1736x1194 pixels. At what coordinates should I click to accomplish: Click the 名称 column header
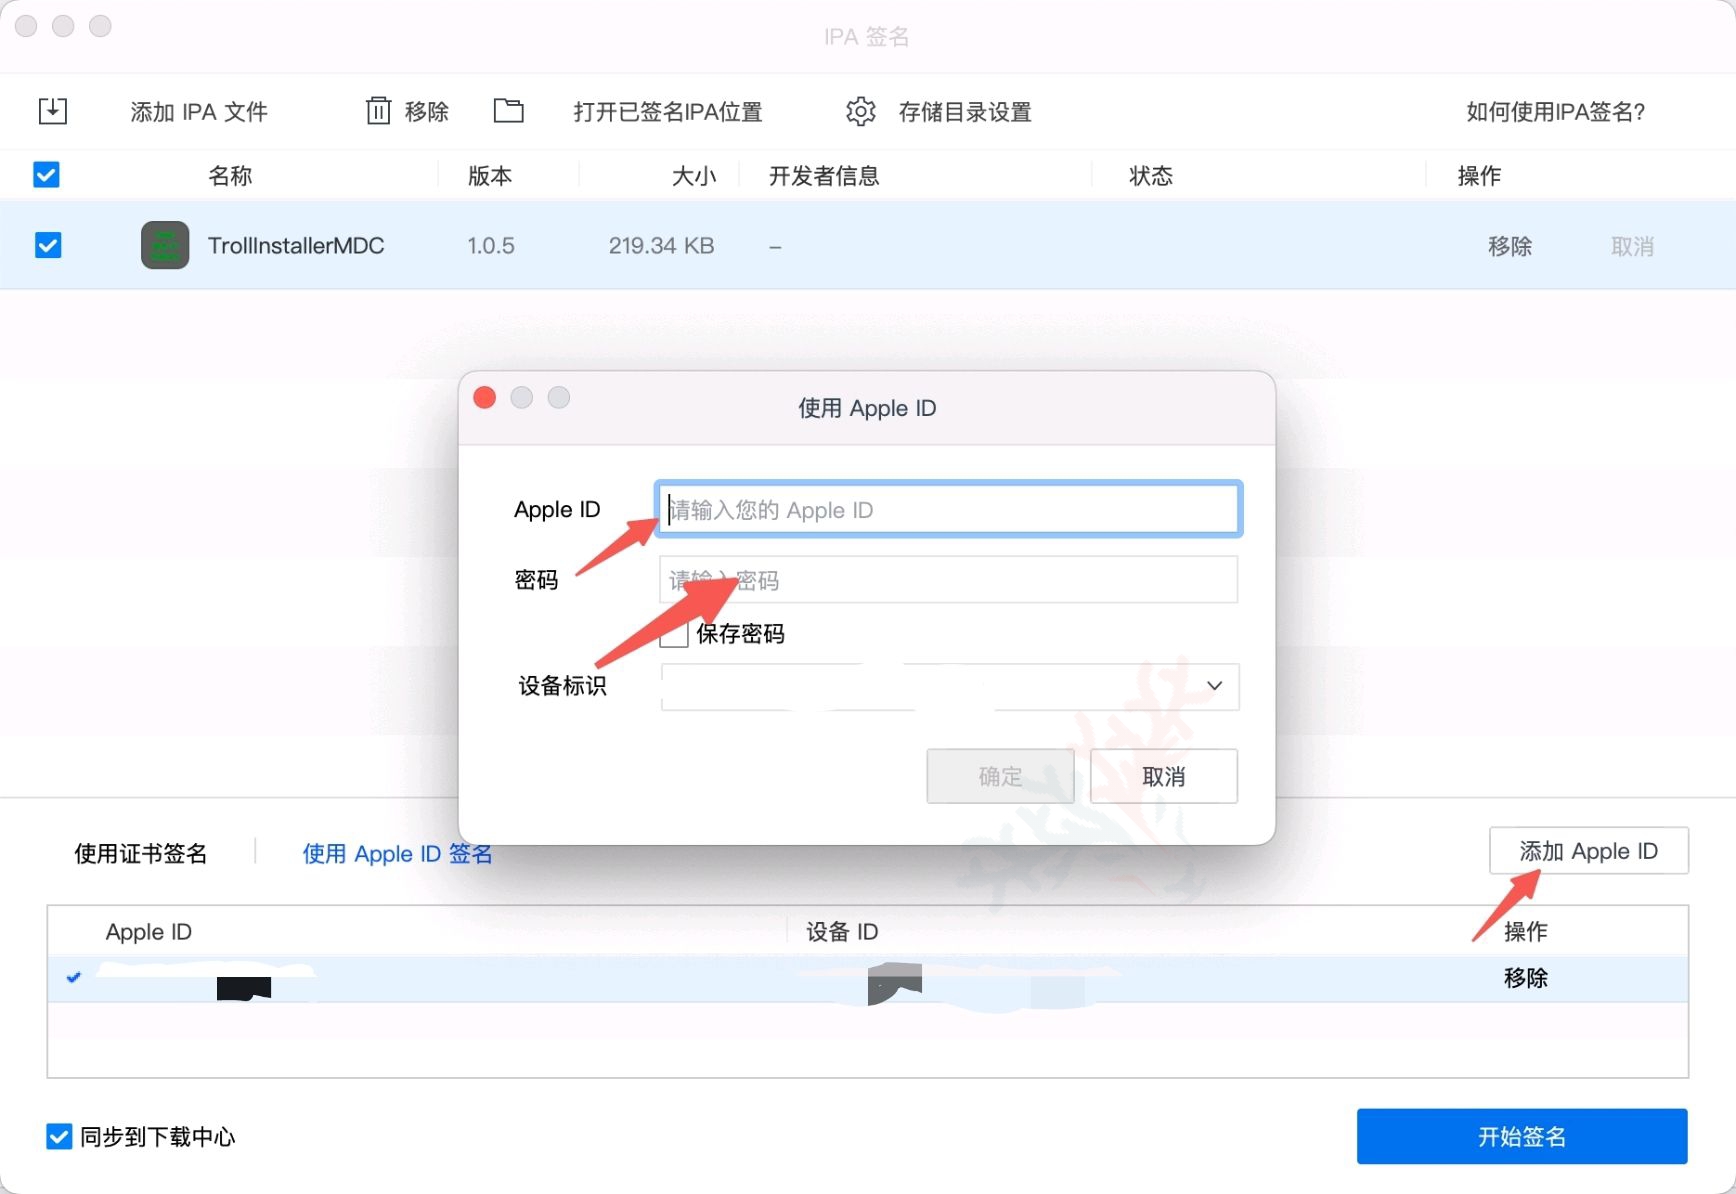pos(230,176)
